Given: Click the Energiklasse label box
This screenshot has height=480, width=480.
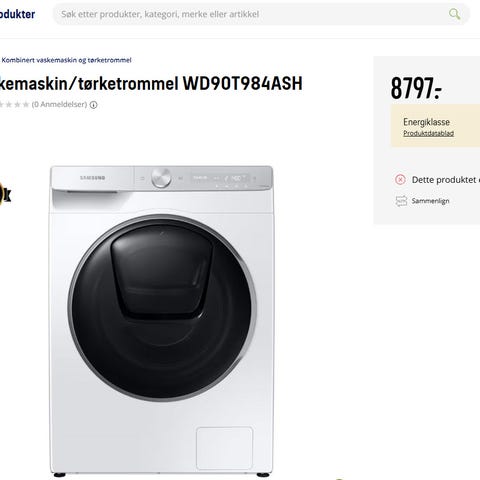Looking at the screenshot, I should (x=435, y=126).
